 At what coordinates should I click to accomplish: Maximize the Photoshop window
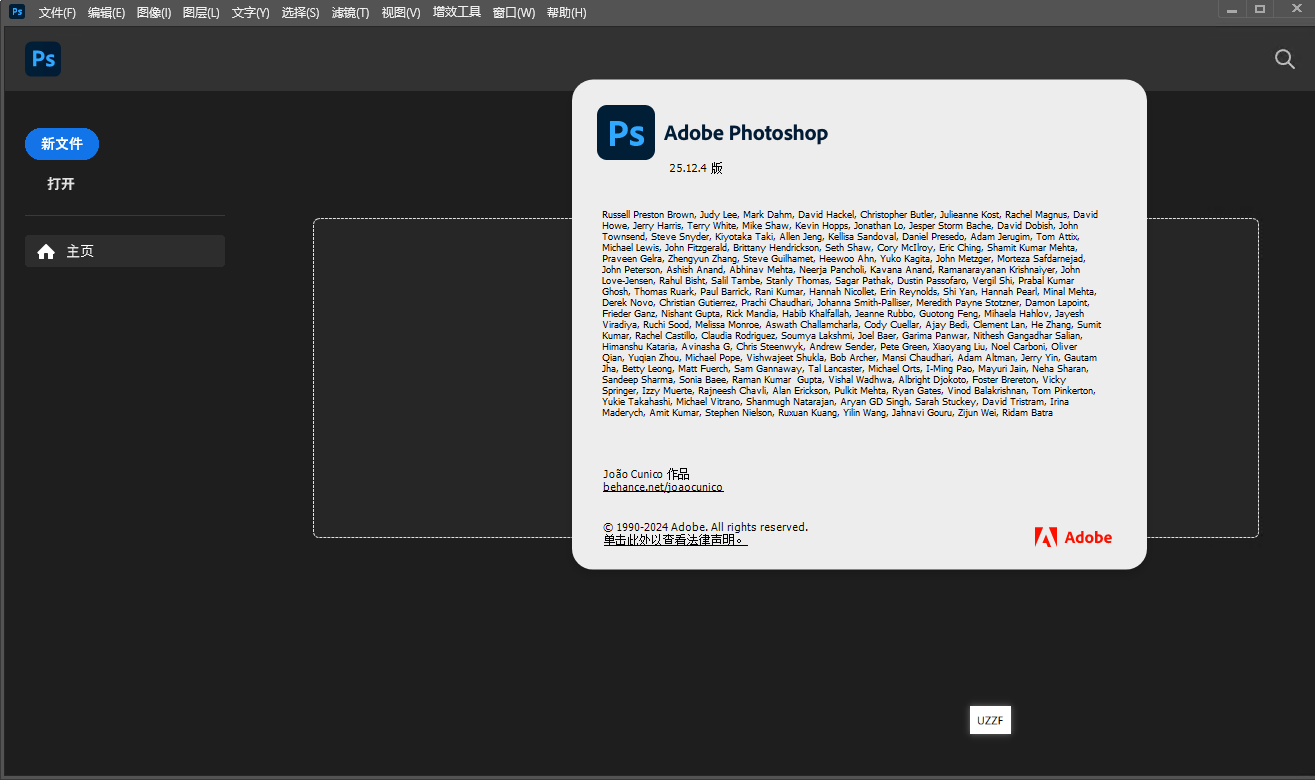pyautogui.click(x=1260, y=9)
